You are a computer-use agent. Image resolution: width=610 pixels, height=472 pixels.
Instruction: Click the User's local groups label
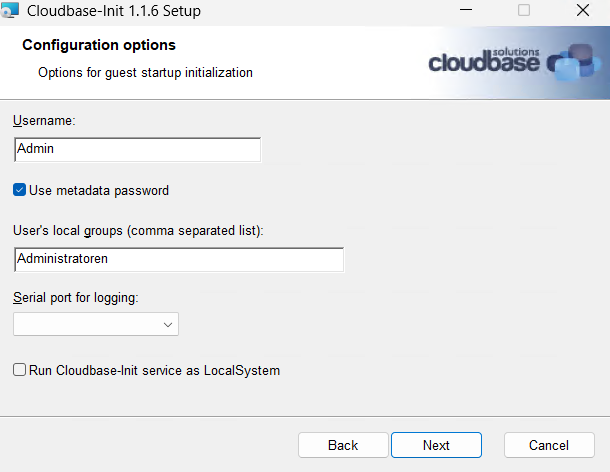click(138, 231)
